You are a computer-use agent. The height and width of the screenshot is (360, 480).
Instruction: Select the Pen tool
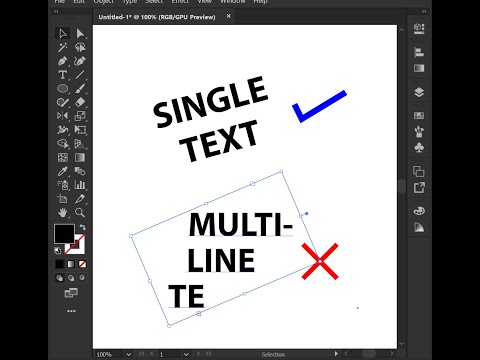pos(63,61)
